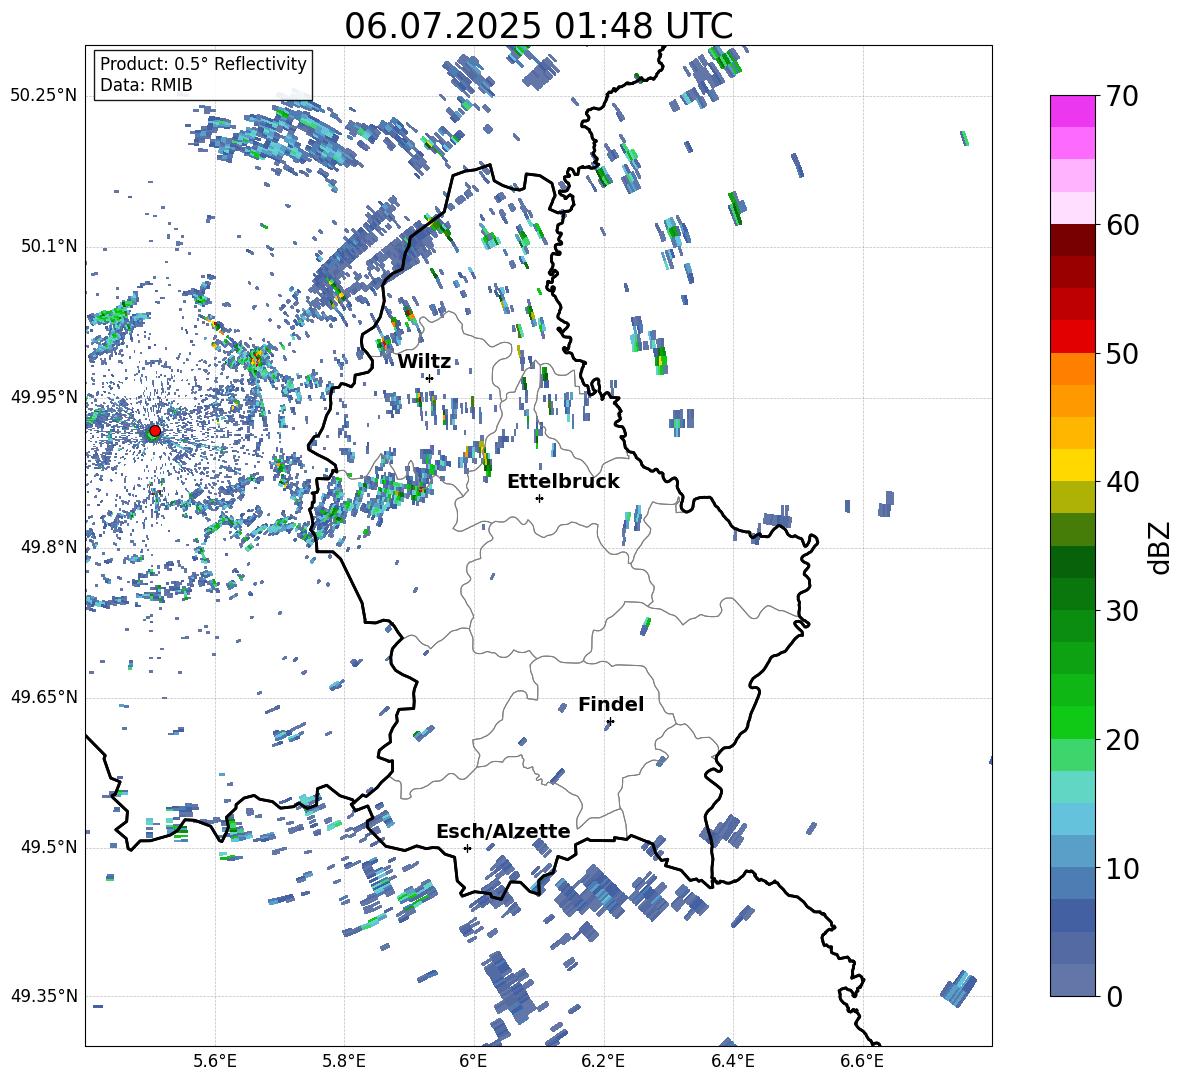Click the 5.8°E longitude label

pos(344,1061)
